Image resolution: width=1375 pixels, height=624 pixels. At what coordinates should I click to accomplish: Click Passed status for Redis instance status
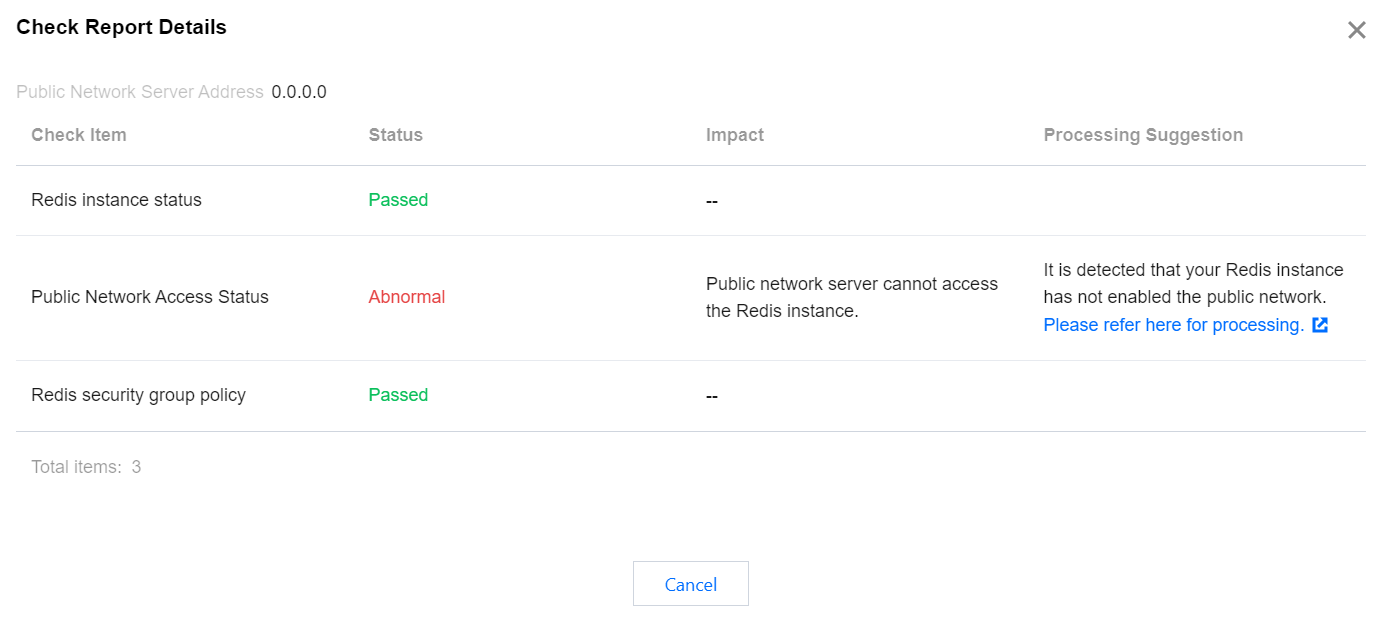click(398, 200)
